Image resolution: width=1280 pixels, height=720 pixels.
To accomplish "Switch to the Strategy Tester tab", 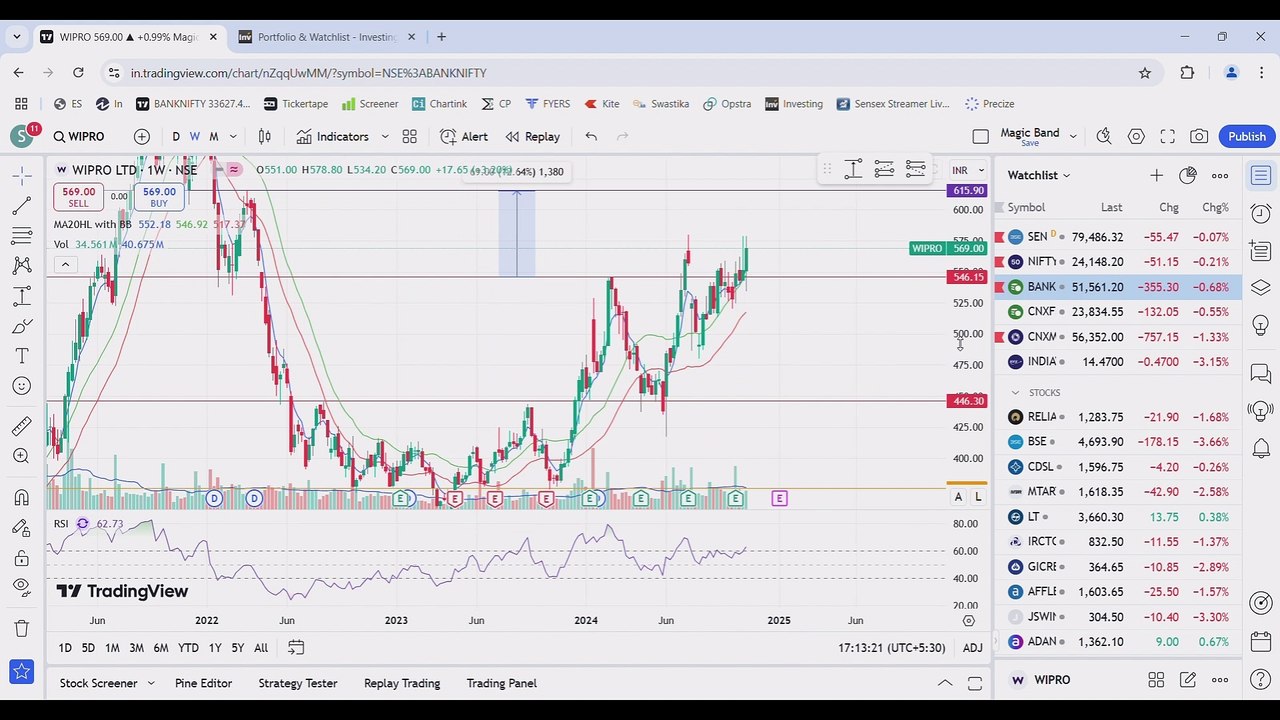I will tap(298, 683).
